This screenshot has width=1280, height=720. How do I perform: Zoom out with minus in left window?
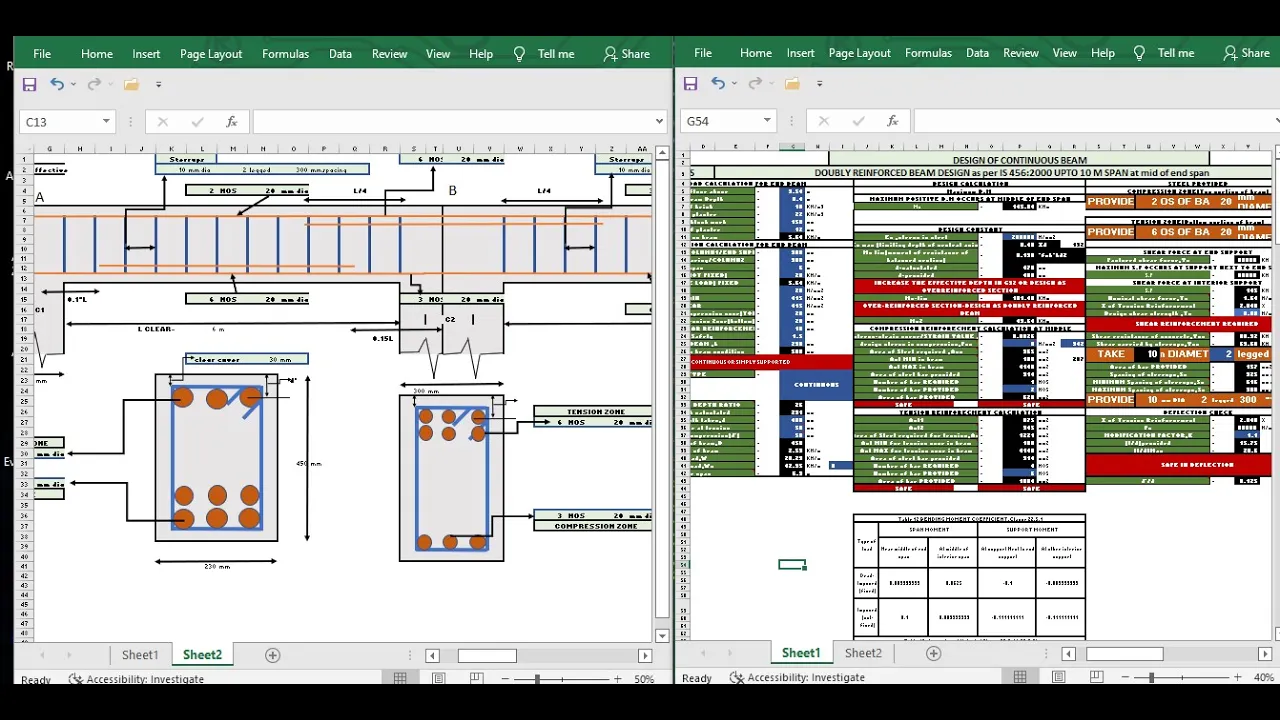point(507,679)
